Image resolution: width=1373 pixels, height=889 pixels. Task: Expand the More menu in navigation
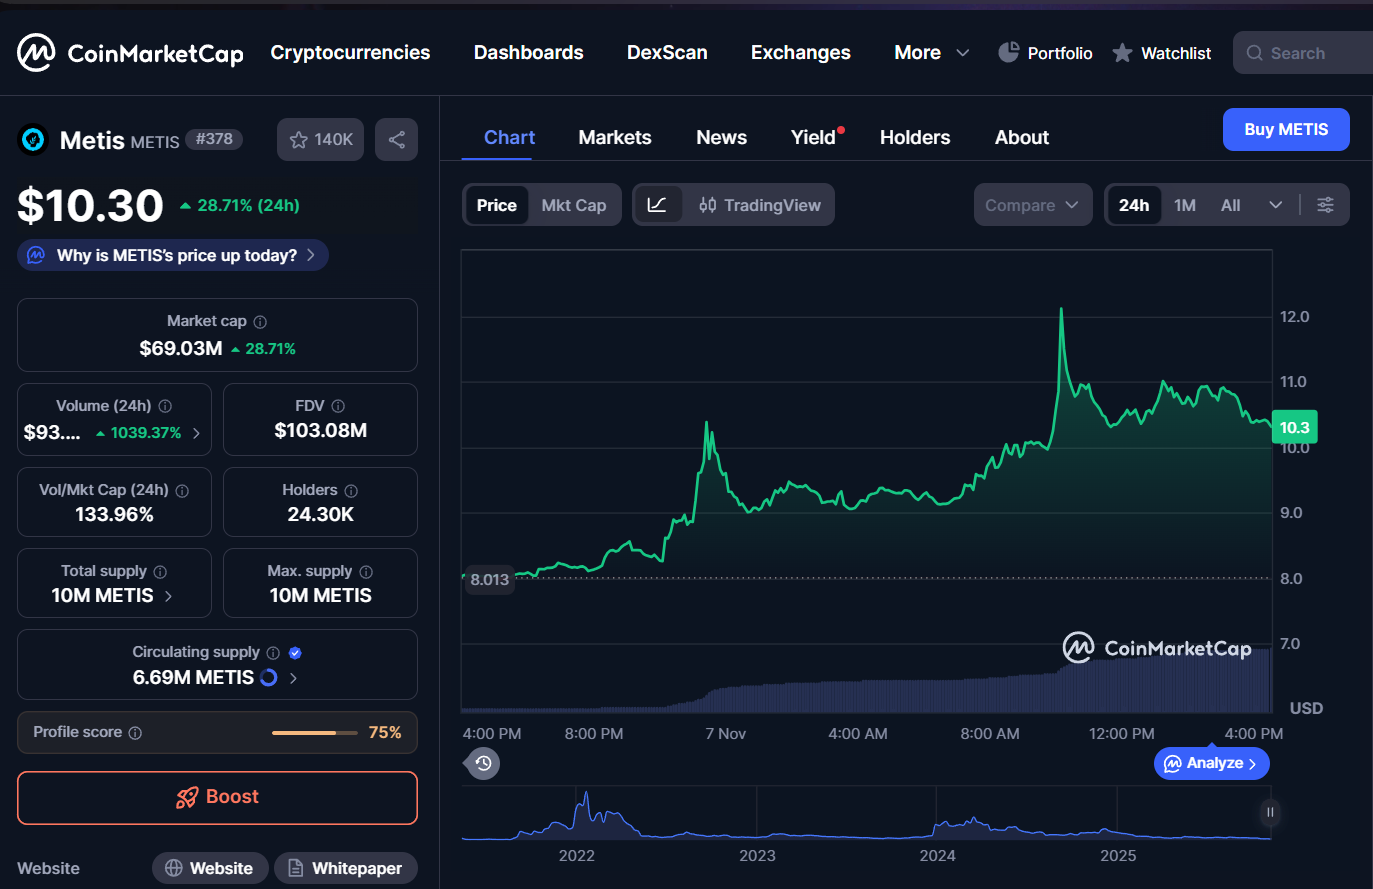(931, 53)
